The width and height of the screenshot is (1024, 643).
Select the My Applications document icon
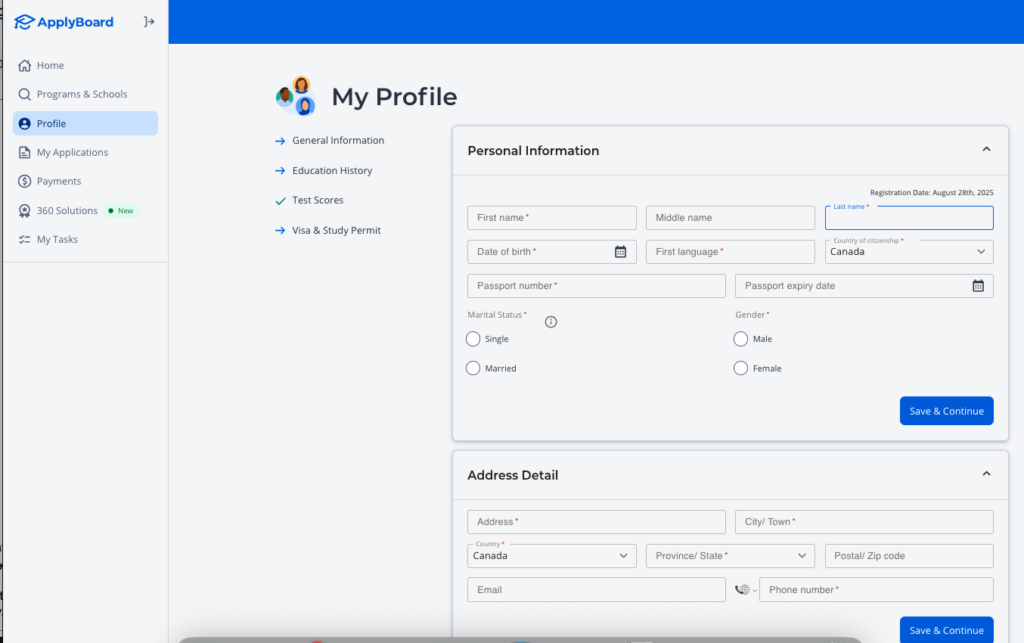23,152
